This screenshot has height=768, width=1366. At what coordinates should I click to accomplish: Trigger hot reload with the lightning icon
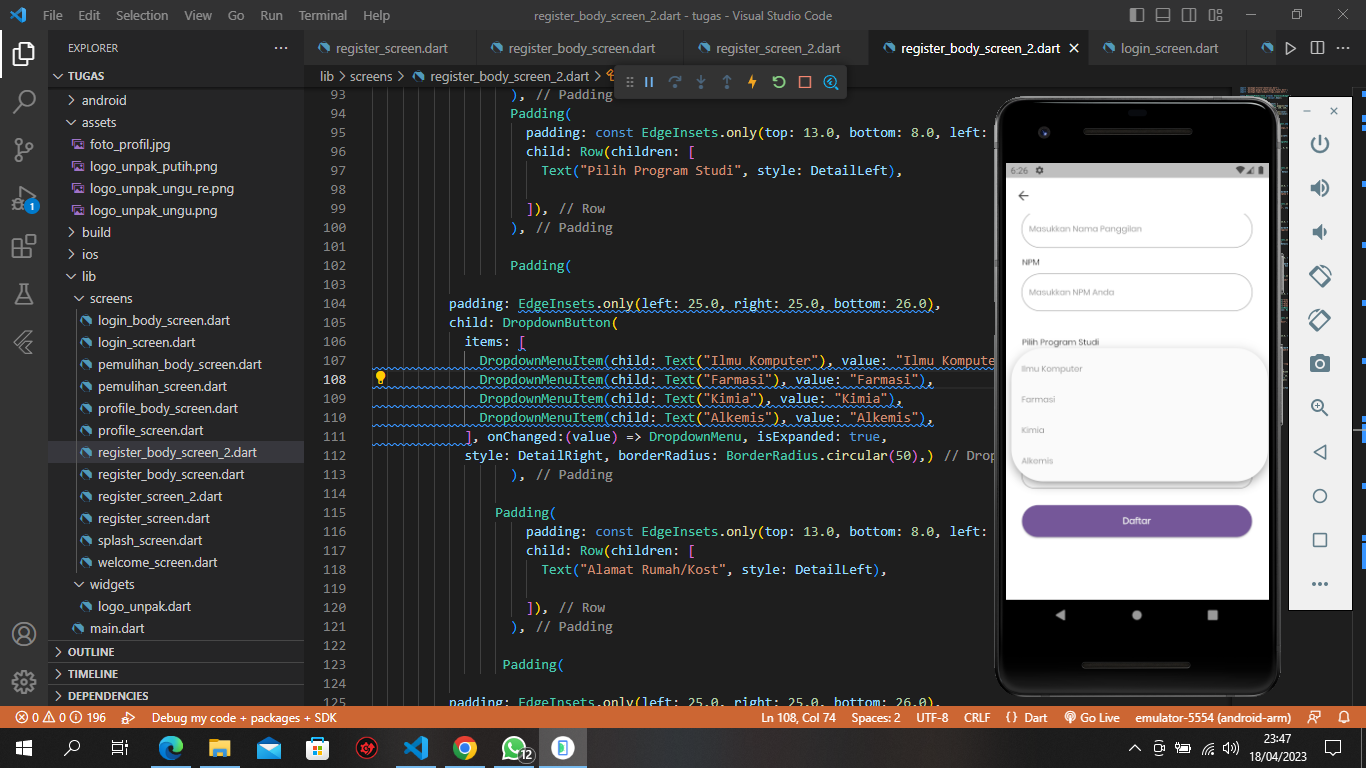(x=752, y=84)
